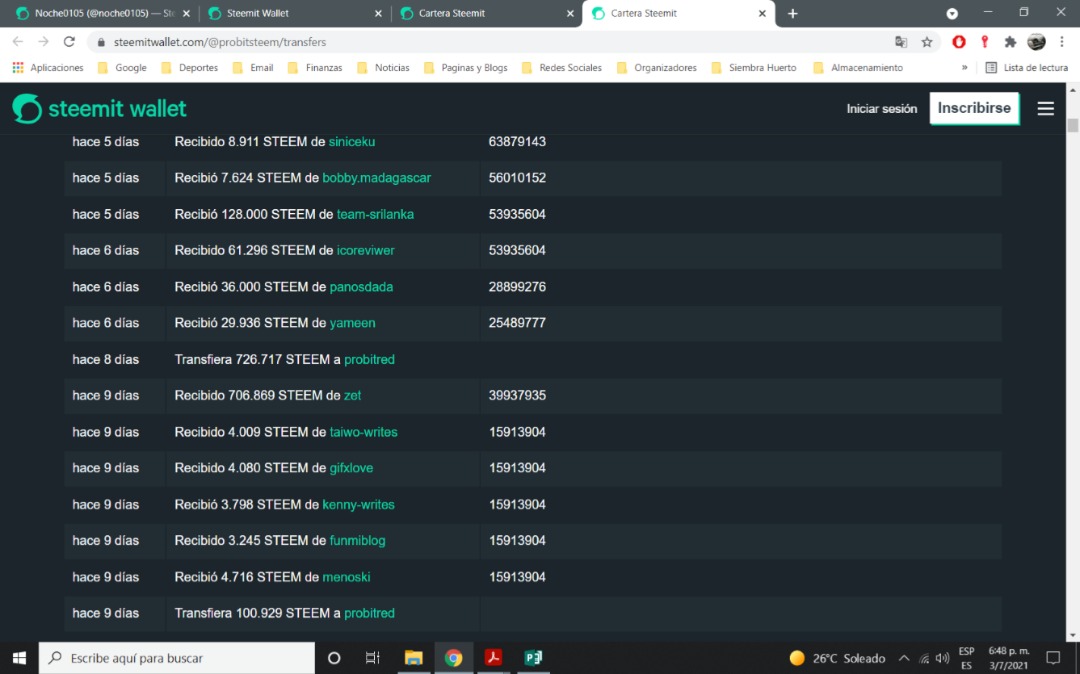Screen dimensions: 1080x674
Task: Open Finanzas bookmark folder
Action: coord(315,67)
